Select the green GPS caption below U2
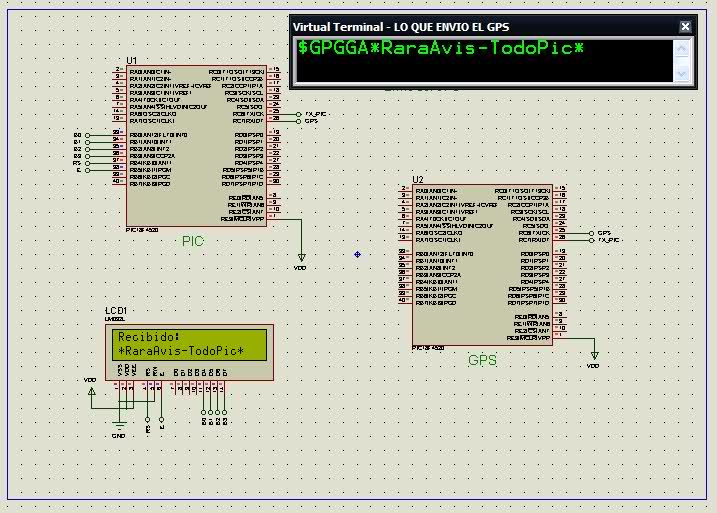Screen dimensions: 717x513 [482, 360]
